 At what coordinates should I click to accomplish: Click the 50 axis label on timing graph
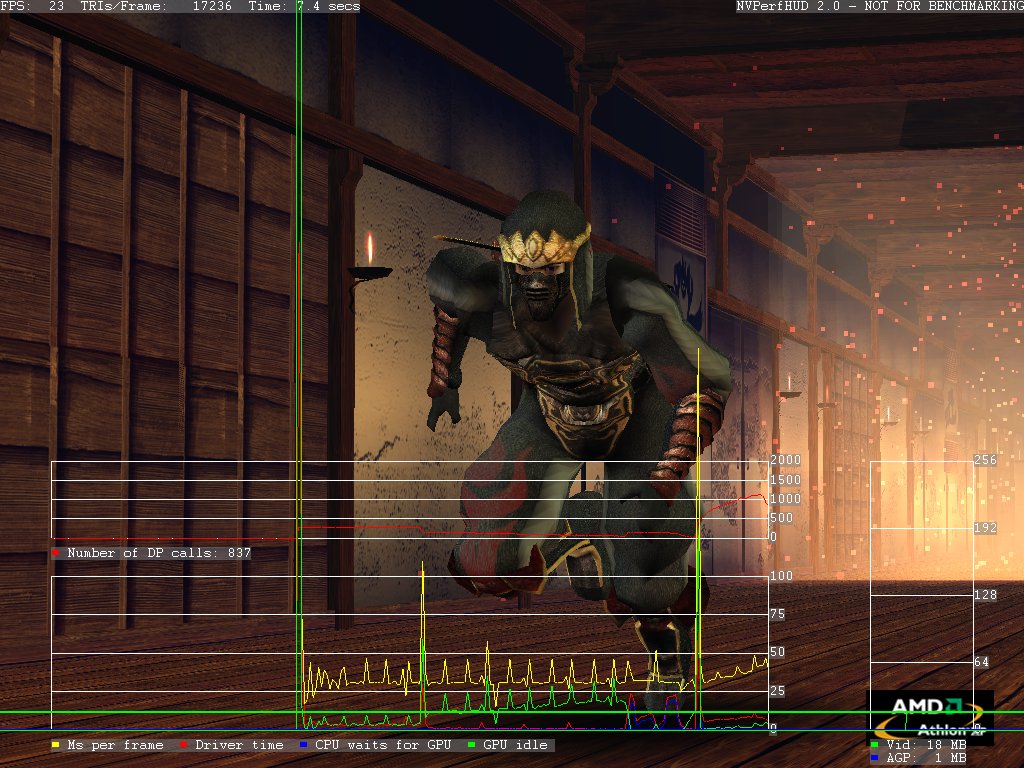[x=777, y=652]
